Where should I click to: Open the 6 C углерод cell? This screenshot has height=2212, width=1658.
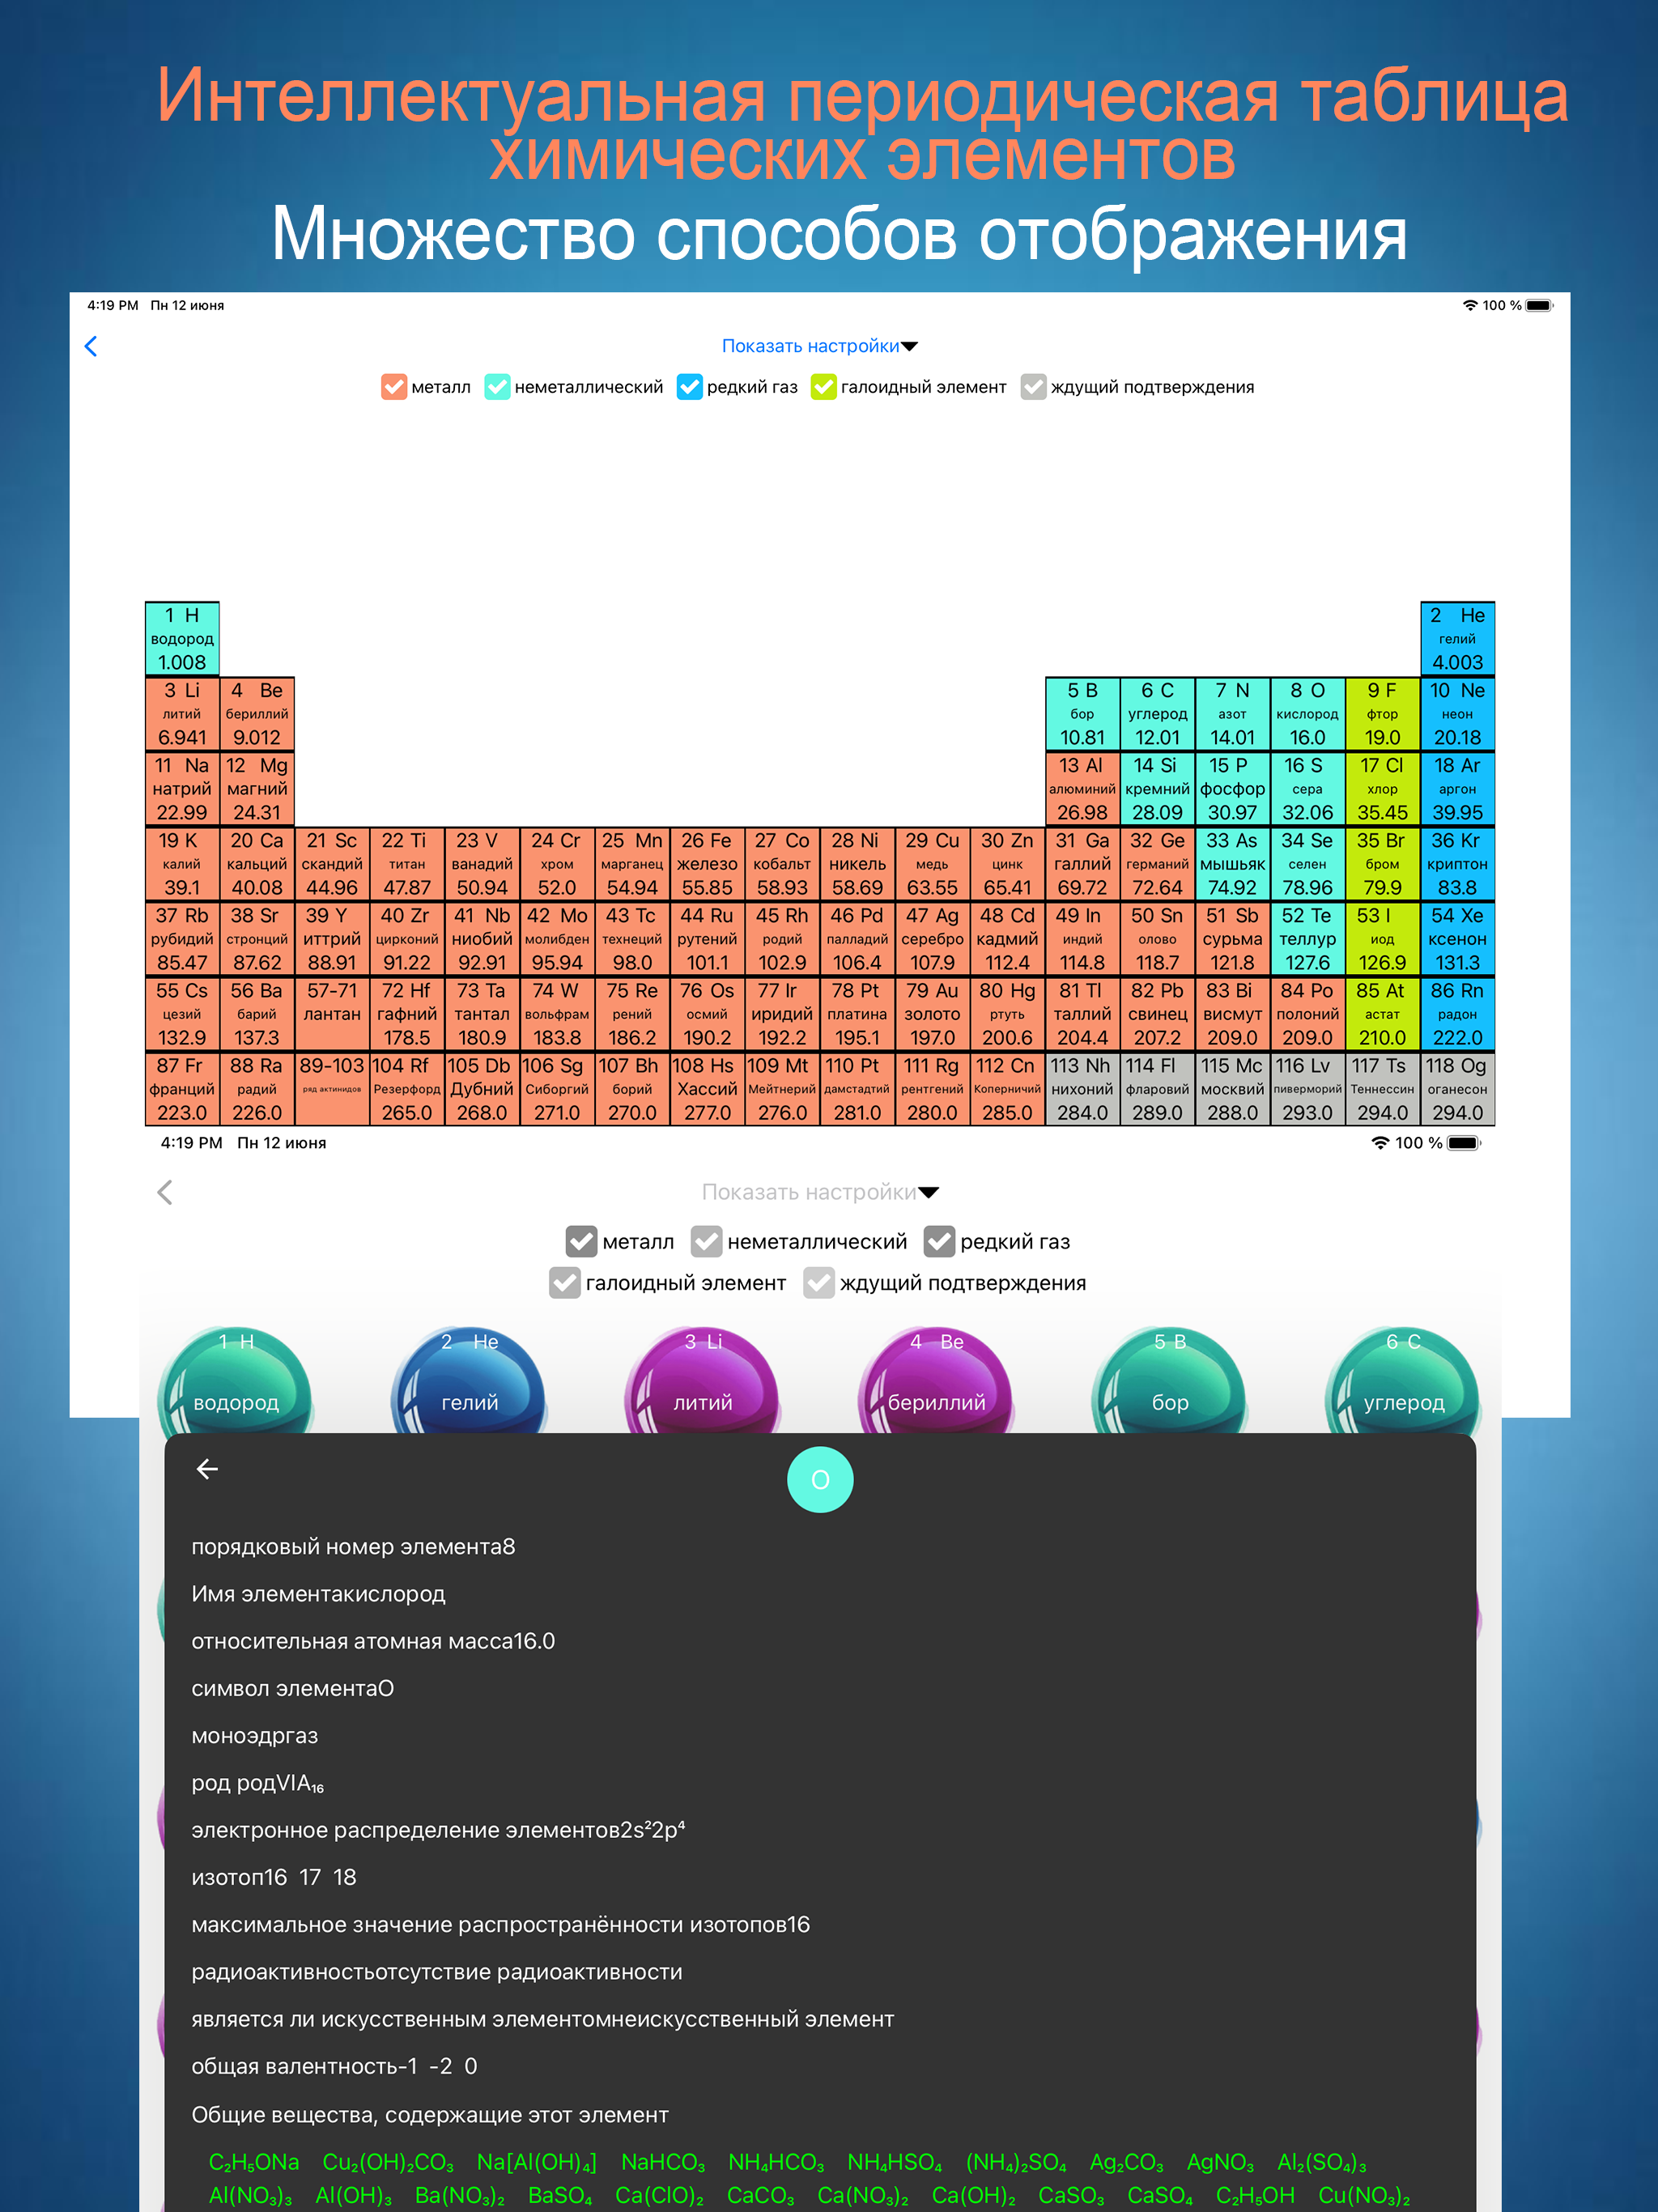(1157, 713)
